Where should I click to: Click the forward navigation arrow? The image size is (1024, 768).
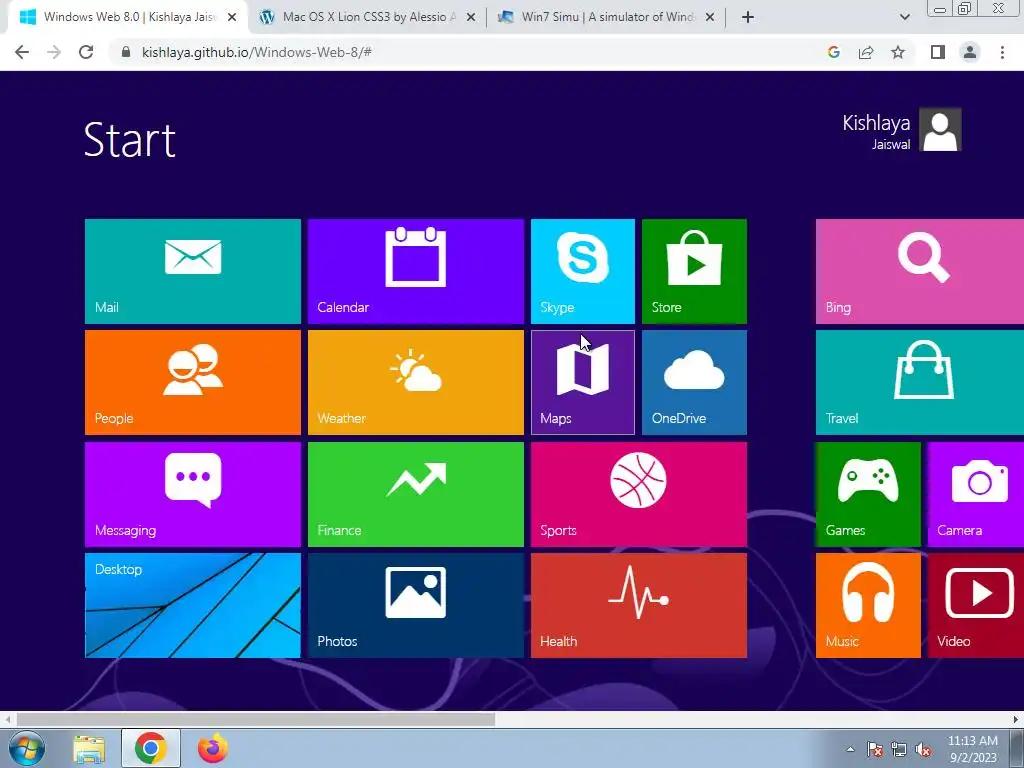coord(54,52)
